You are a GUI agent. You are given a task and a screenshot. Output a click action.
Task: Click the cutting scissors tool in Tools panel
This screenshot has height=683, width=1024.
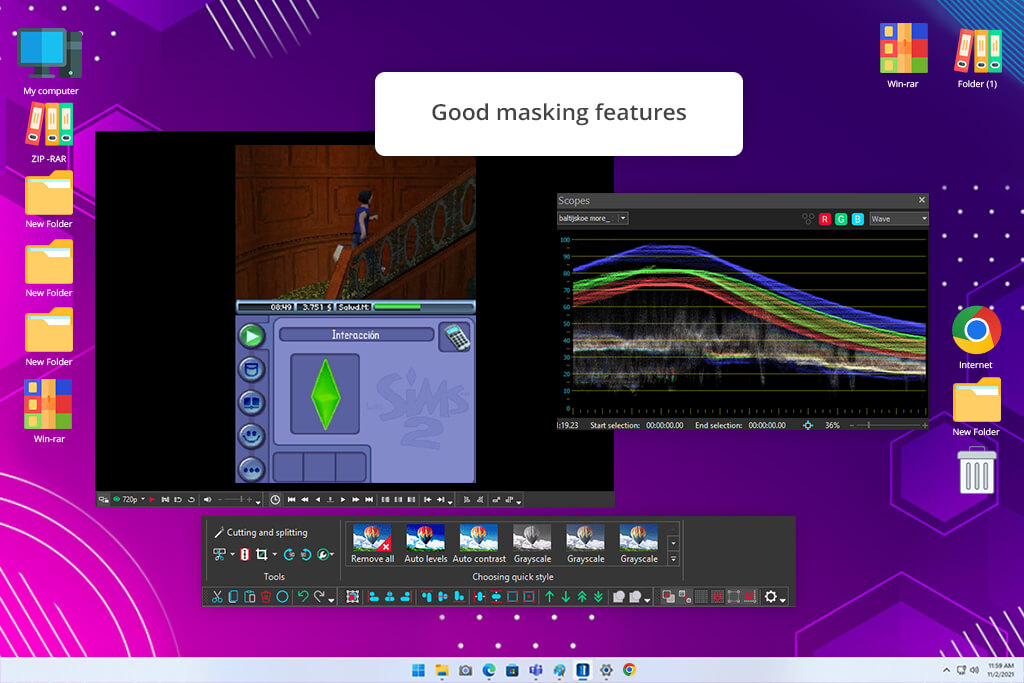219,554
